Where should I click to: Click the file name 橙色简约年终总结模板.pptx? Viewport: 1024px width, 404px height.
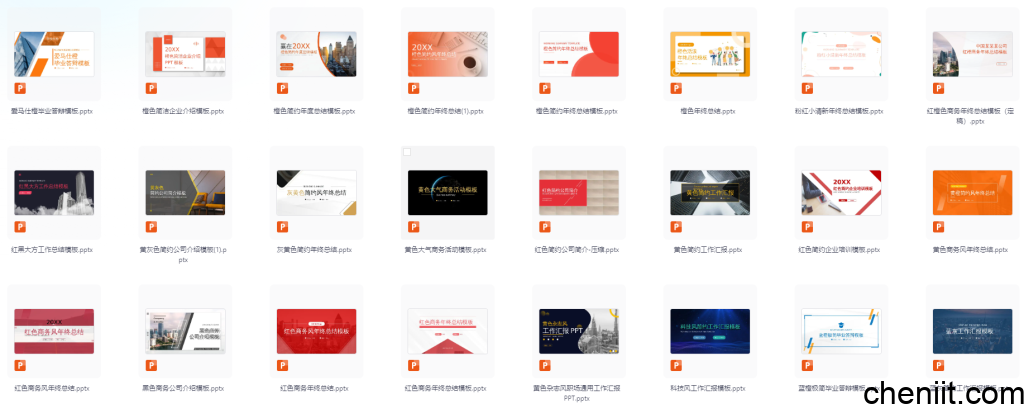tap(577, 111)
